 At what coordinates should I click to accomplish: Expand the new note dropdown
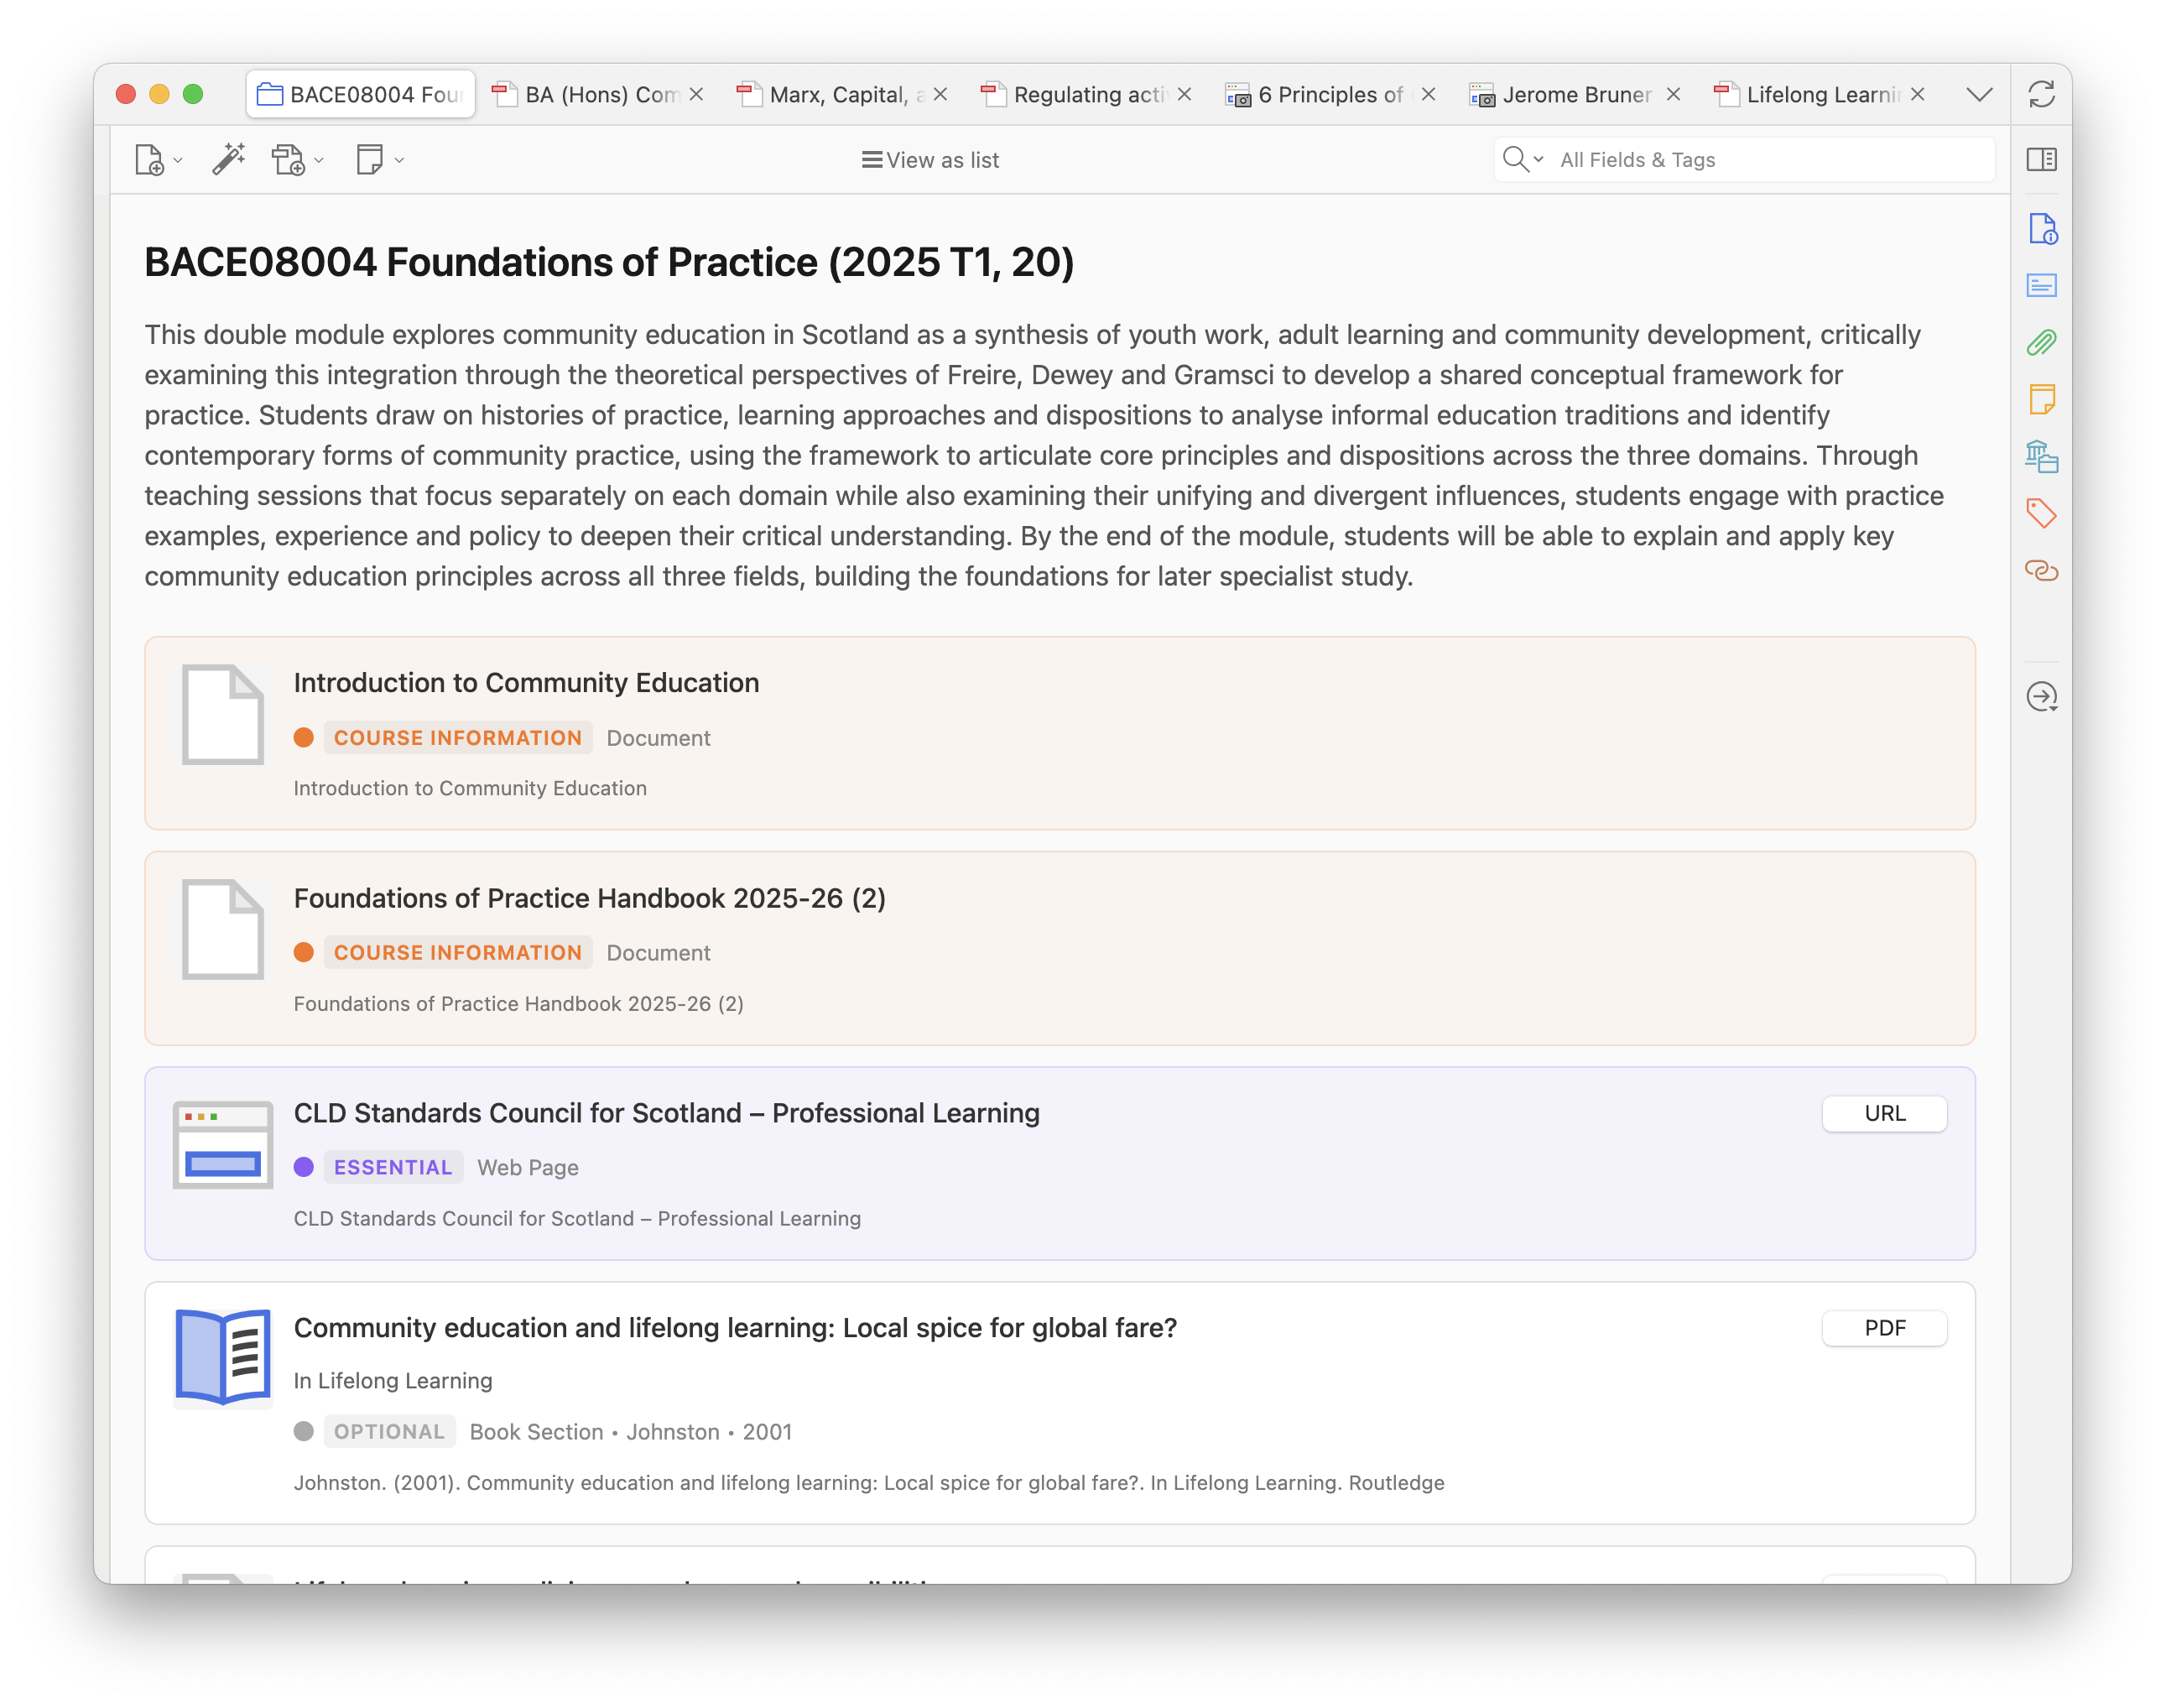[x=399, y=160]
